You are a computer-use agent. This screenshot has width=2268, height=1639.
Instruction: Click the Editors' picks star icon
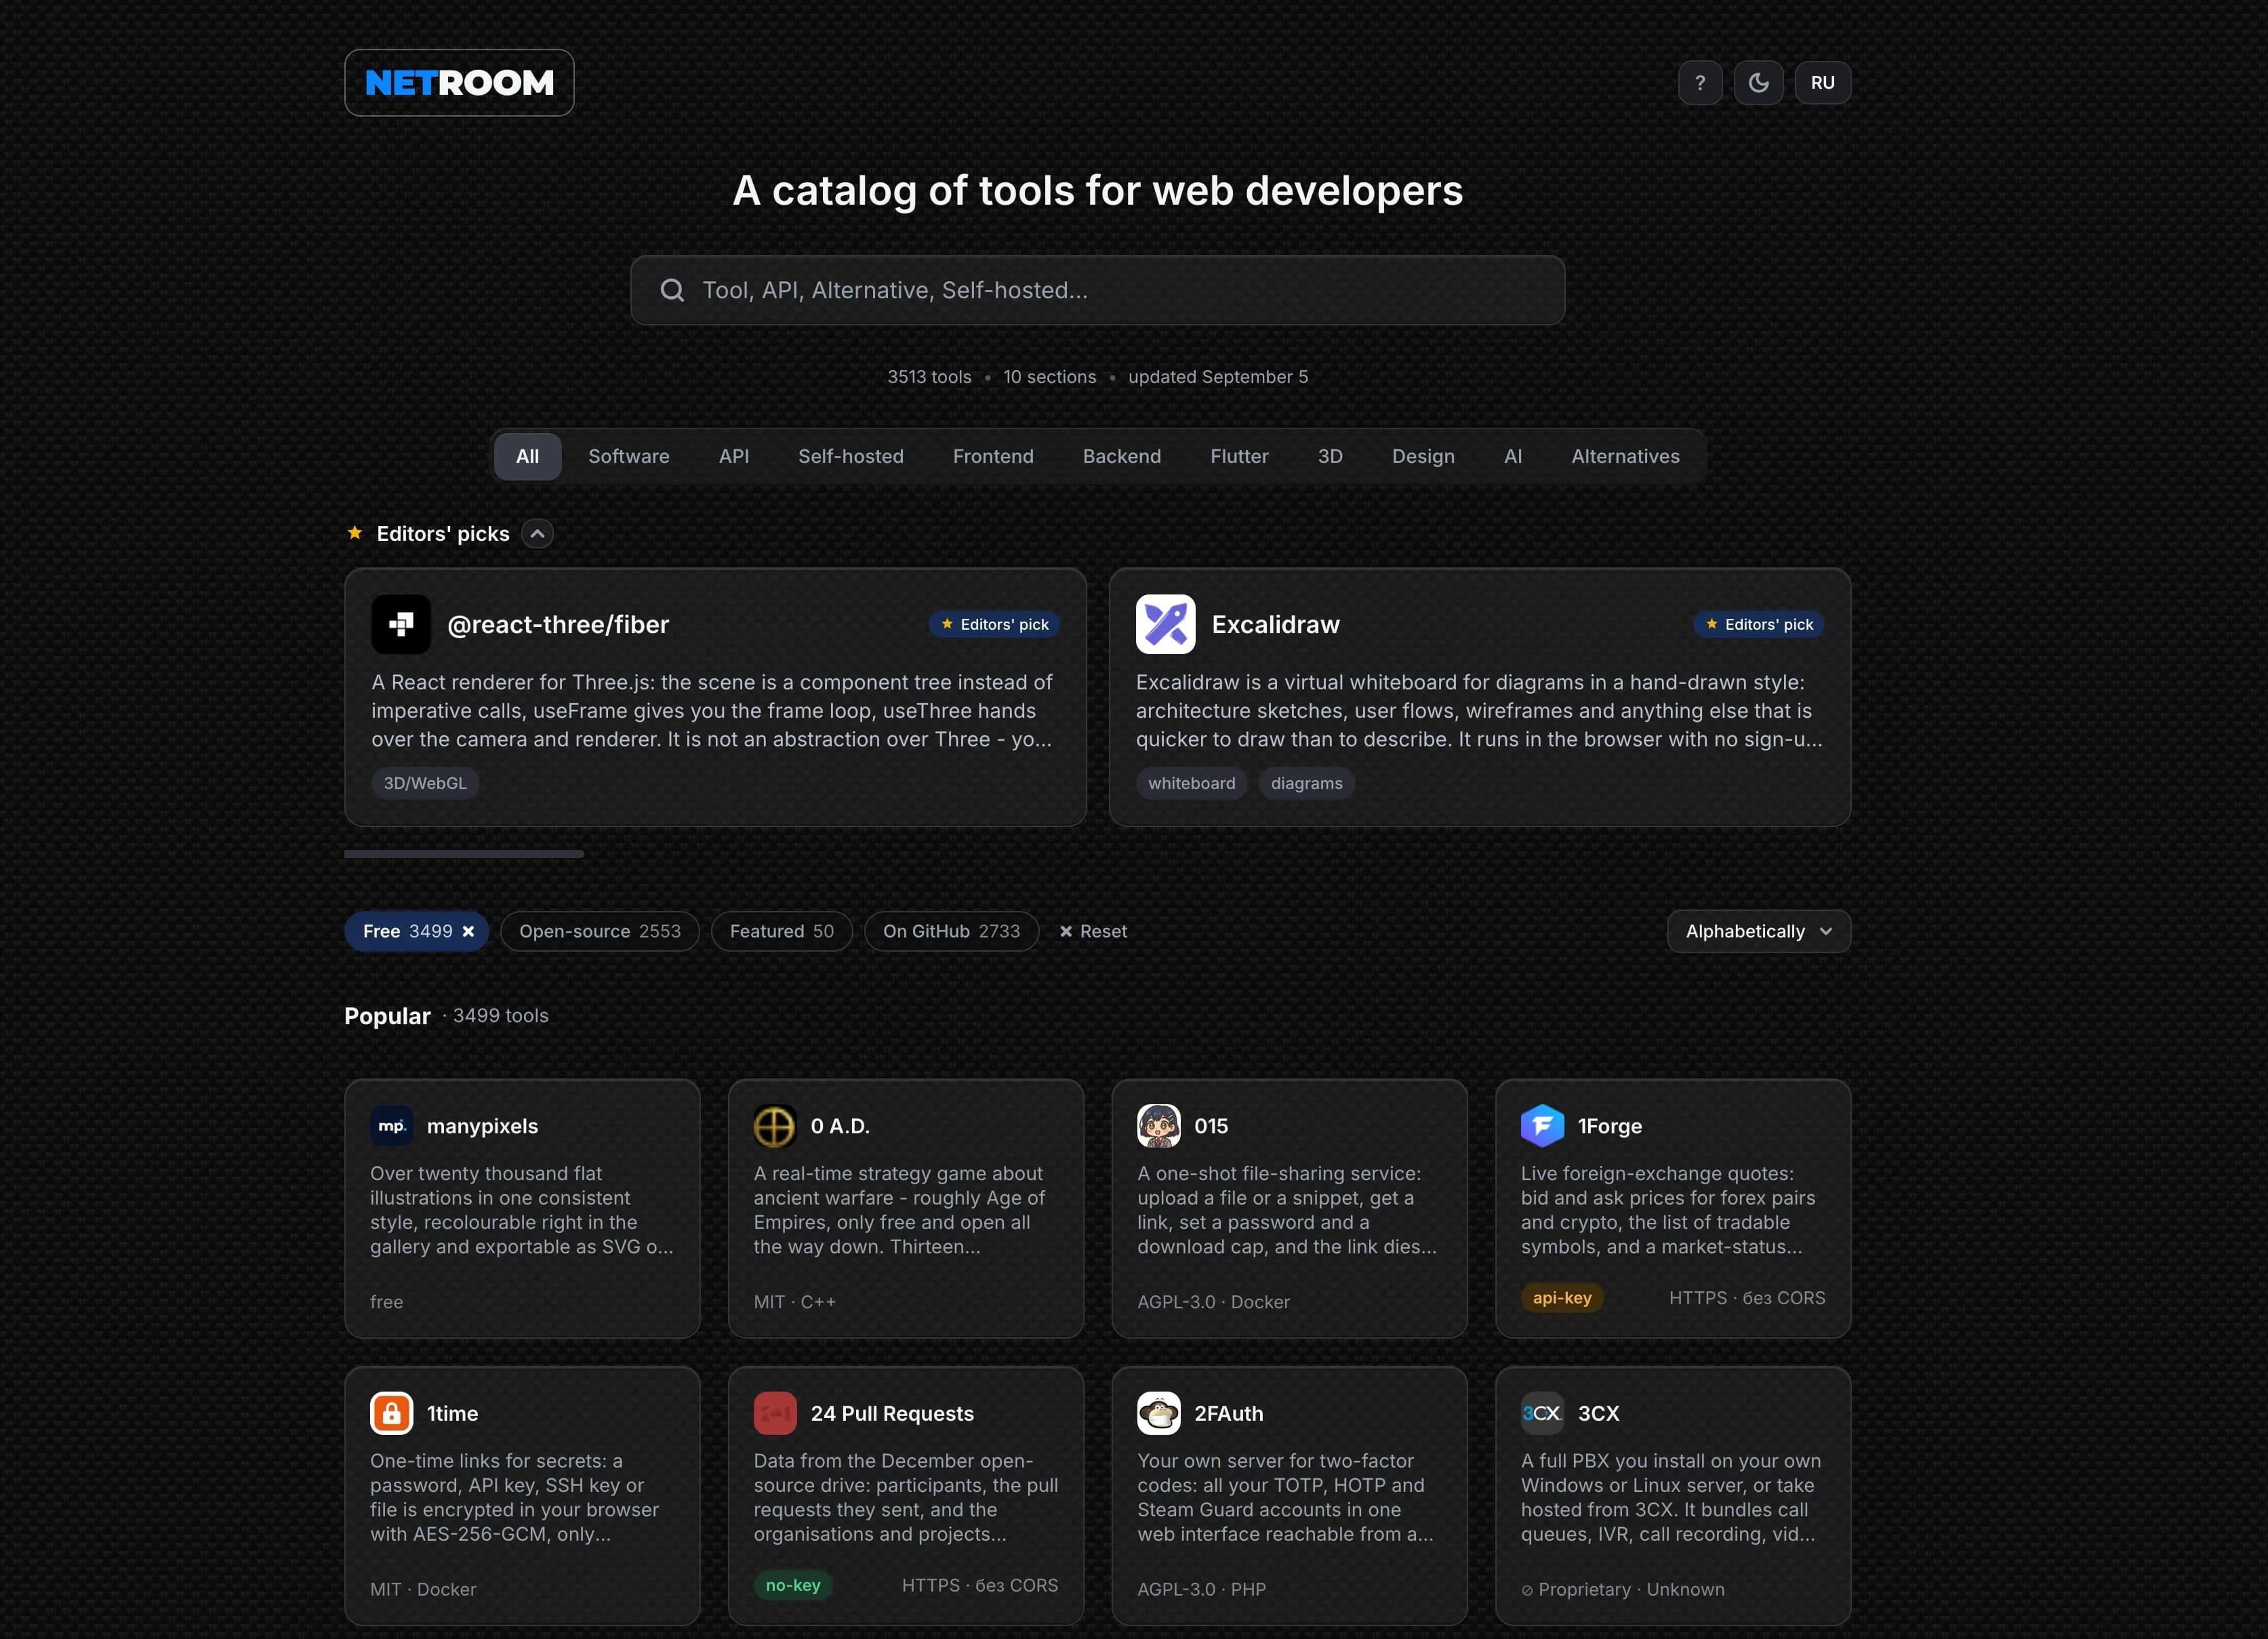pos(355,533)
